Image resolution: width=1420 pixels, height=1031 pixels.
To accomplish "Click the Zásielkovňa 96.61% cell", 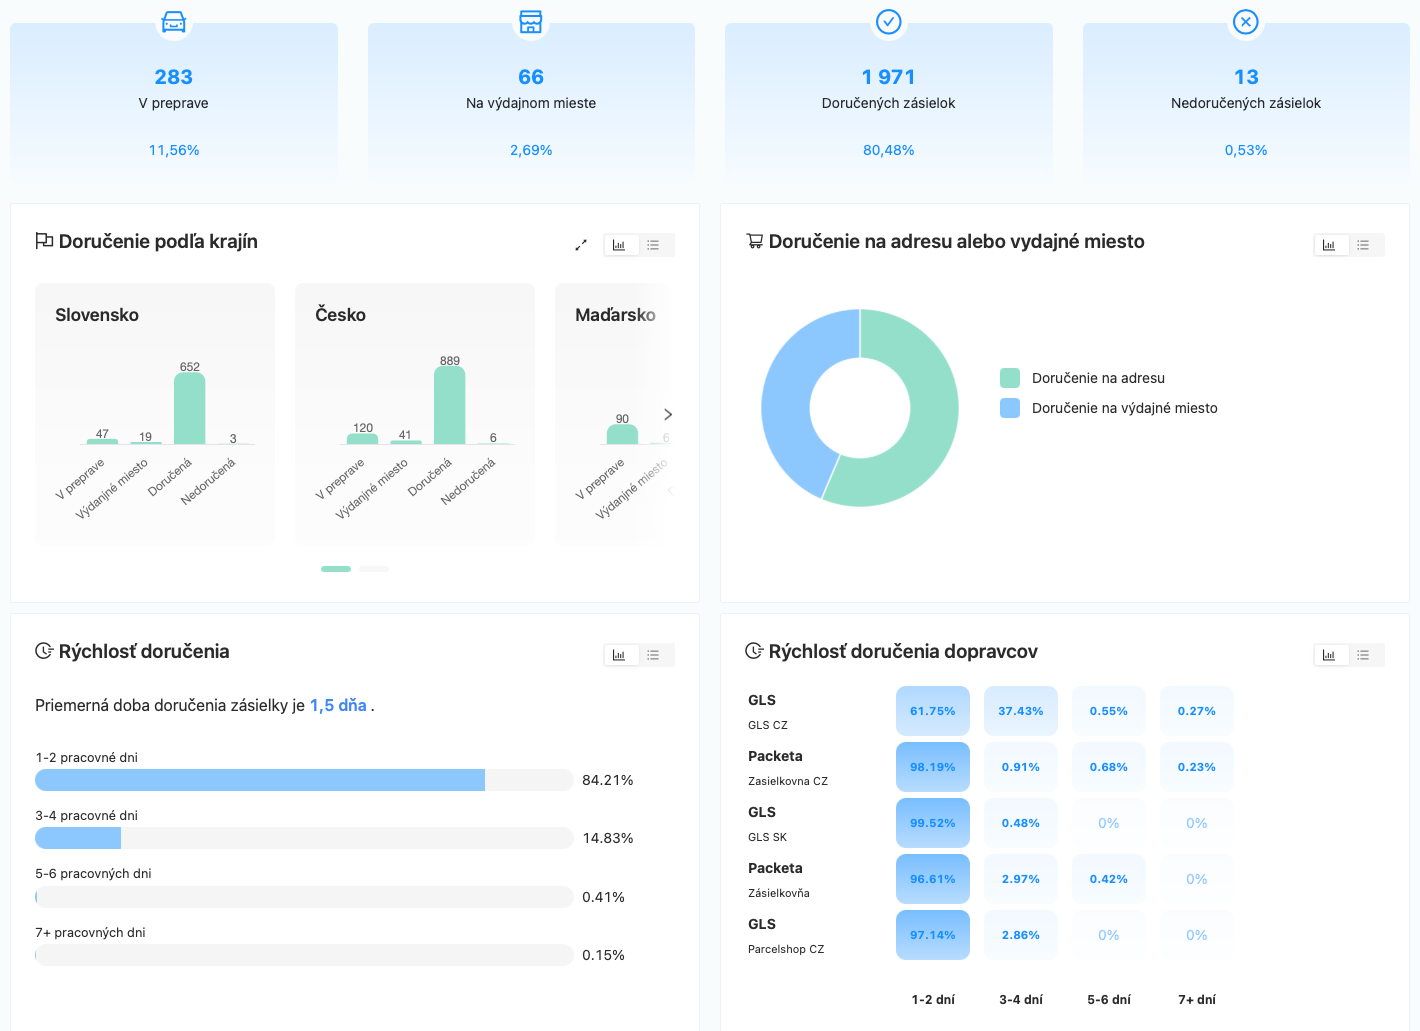I will [933, 879].
